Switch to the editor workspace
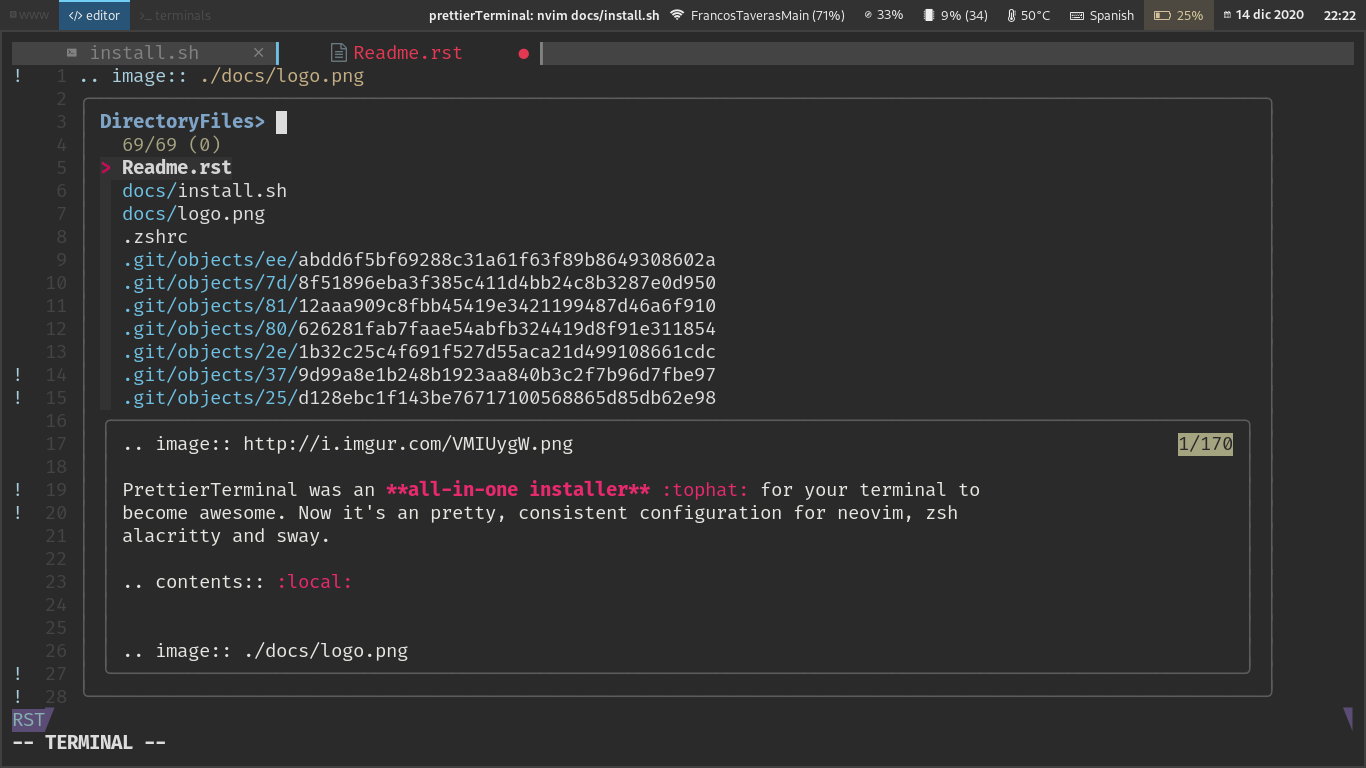 tap(94, 15)
